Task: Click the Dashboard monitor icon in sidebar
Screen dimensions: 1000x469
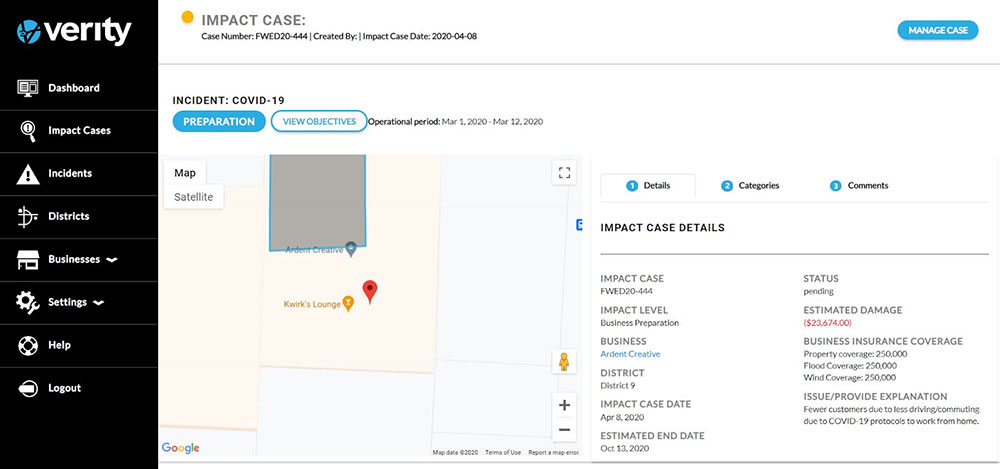Action: pos(28,88)
